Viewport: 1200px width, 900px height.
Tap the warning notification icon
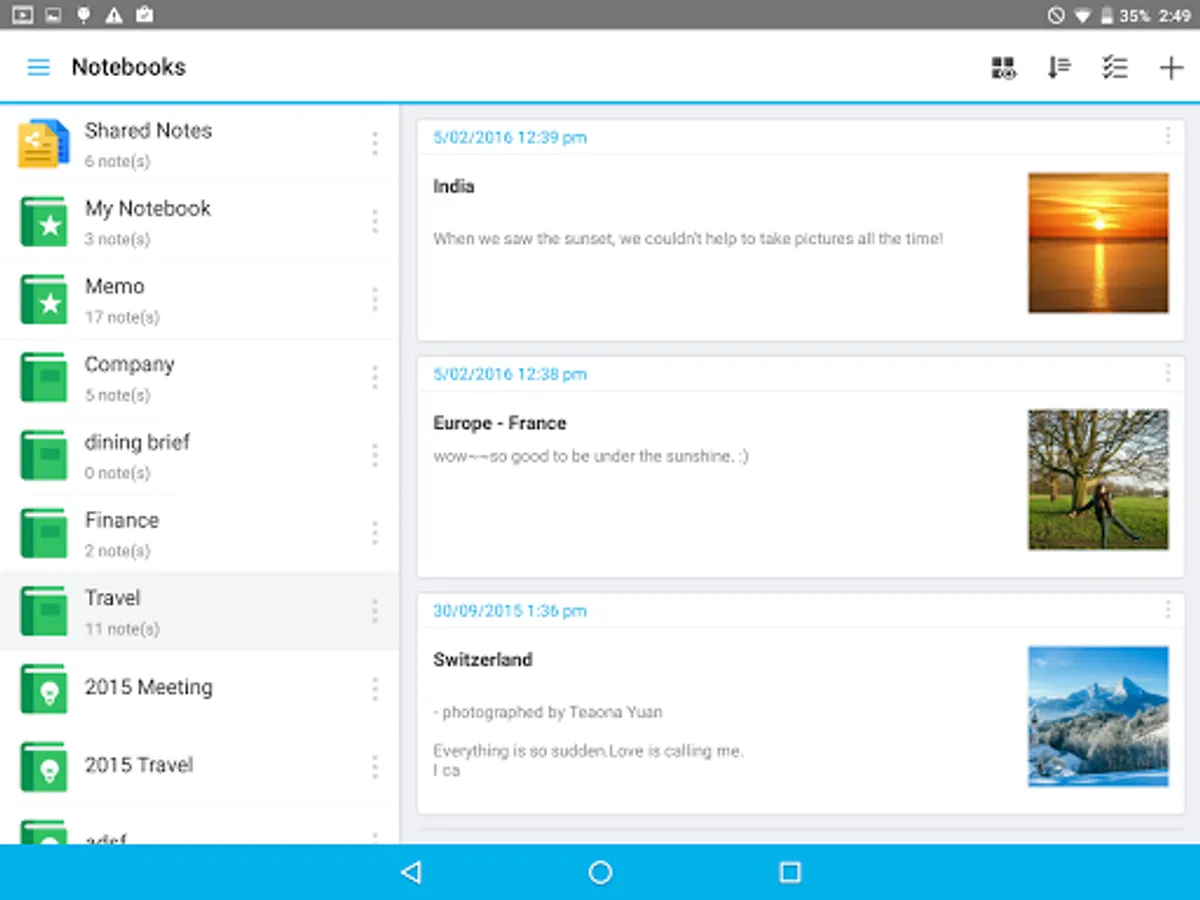pos(114,15)
